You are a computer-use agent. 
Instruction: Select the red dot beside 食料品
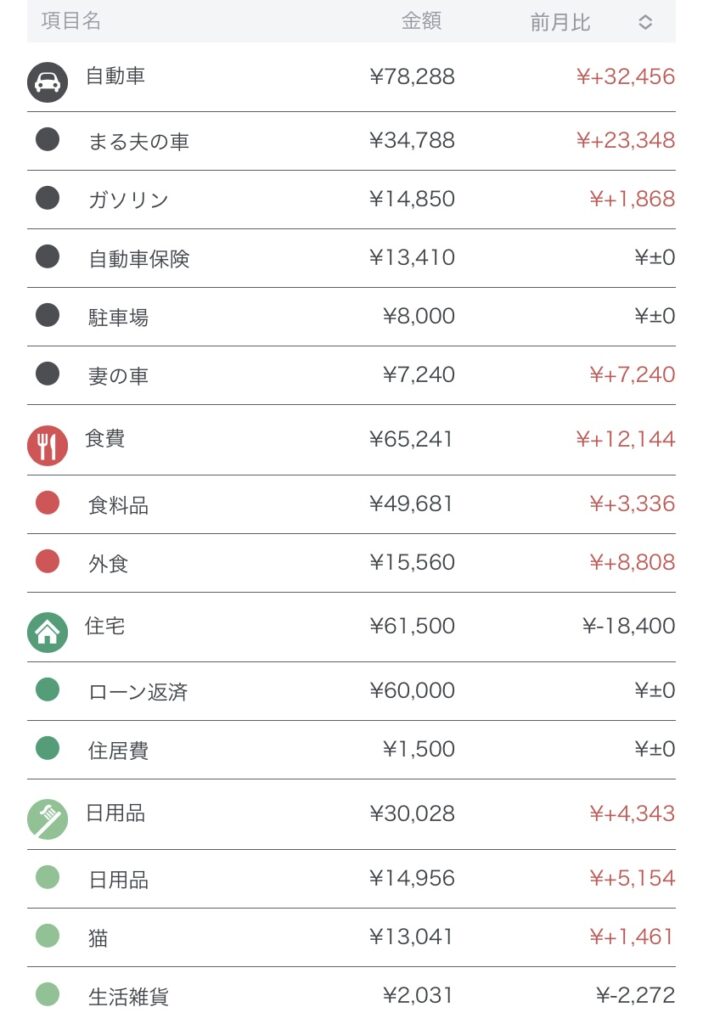click(x=47, y=502)
